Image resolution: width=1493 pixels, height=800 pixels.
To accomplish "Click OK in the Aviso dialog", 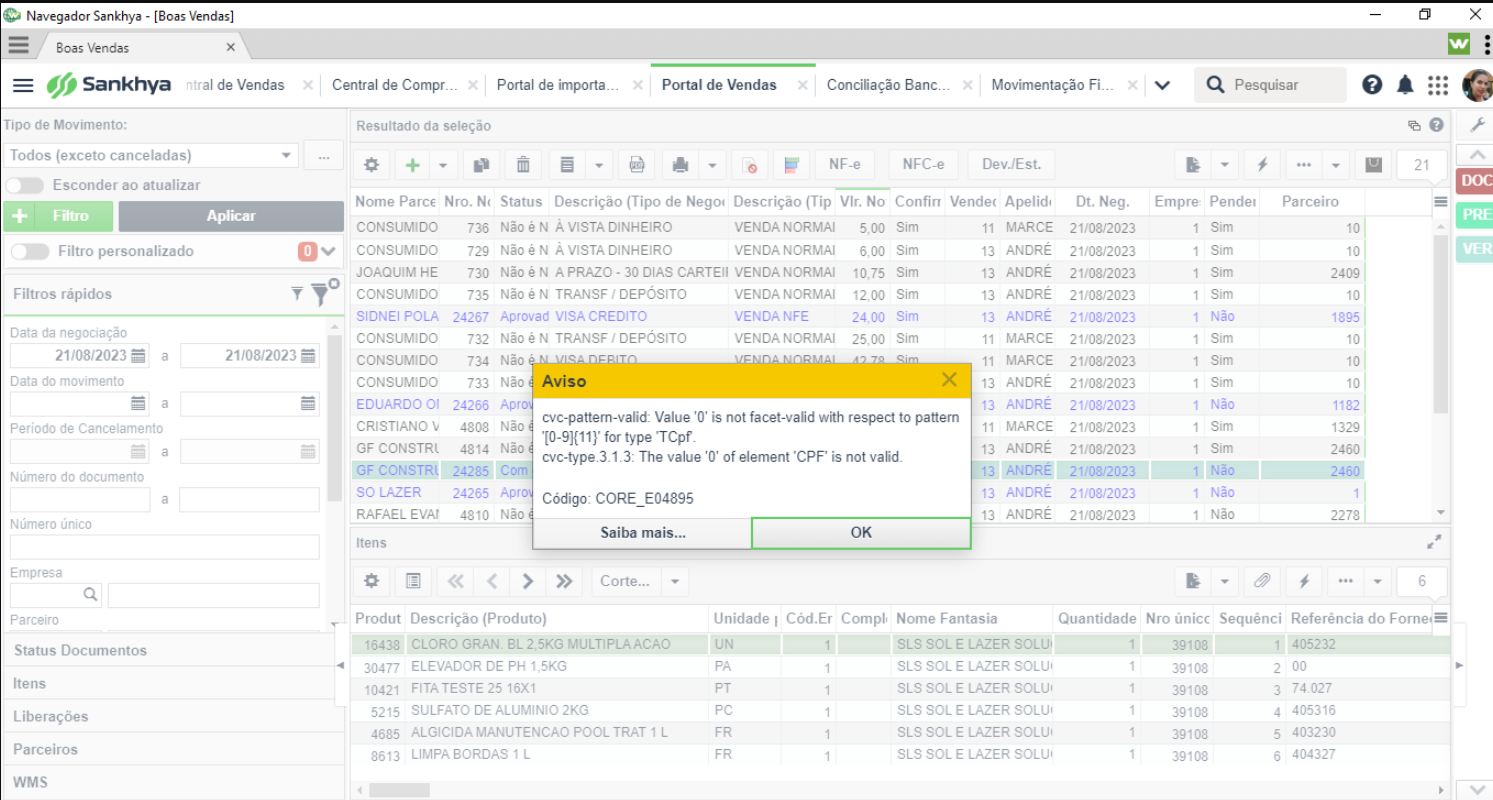I will [x=861, y=533].
